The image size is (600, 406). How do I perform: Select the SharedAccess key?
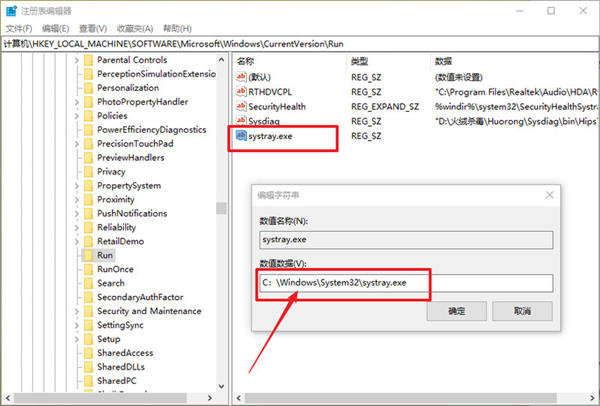pyautogui.click(x=125, y=353)
